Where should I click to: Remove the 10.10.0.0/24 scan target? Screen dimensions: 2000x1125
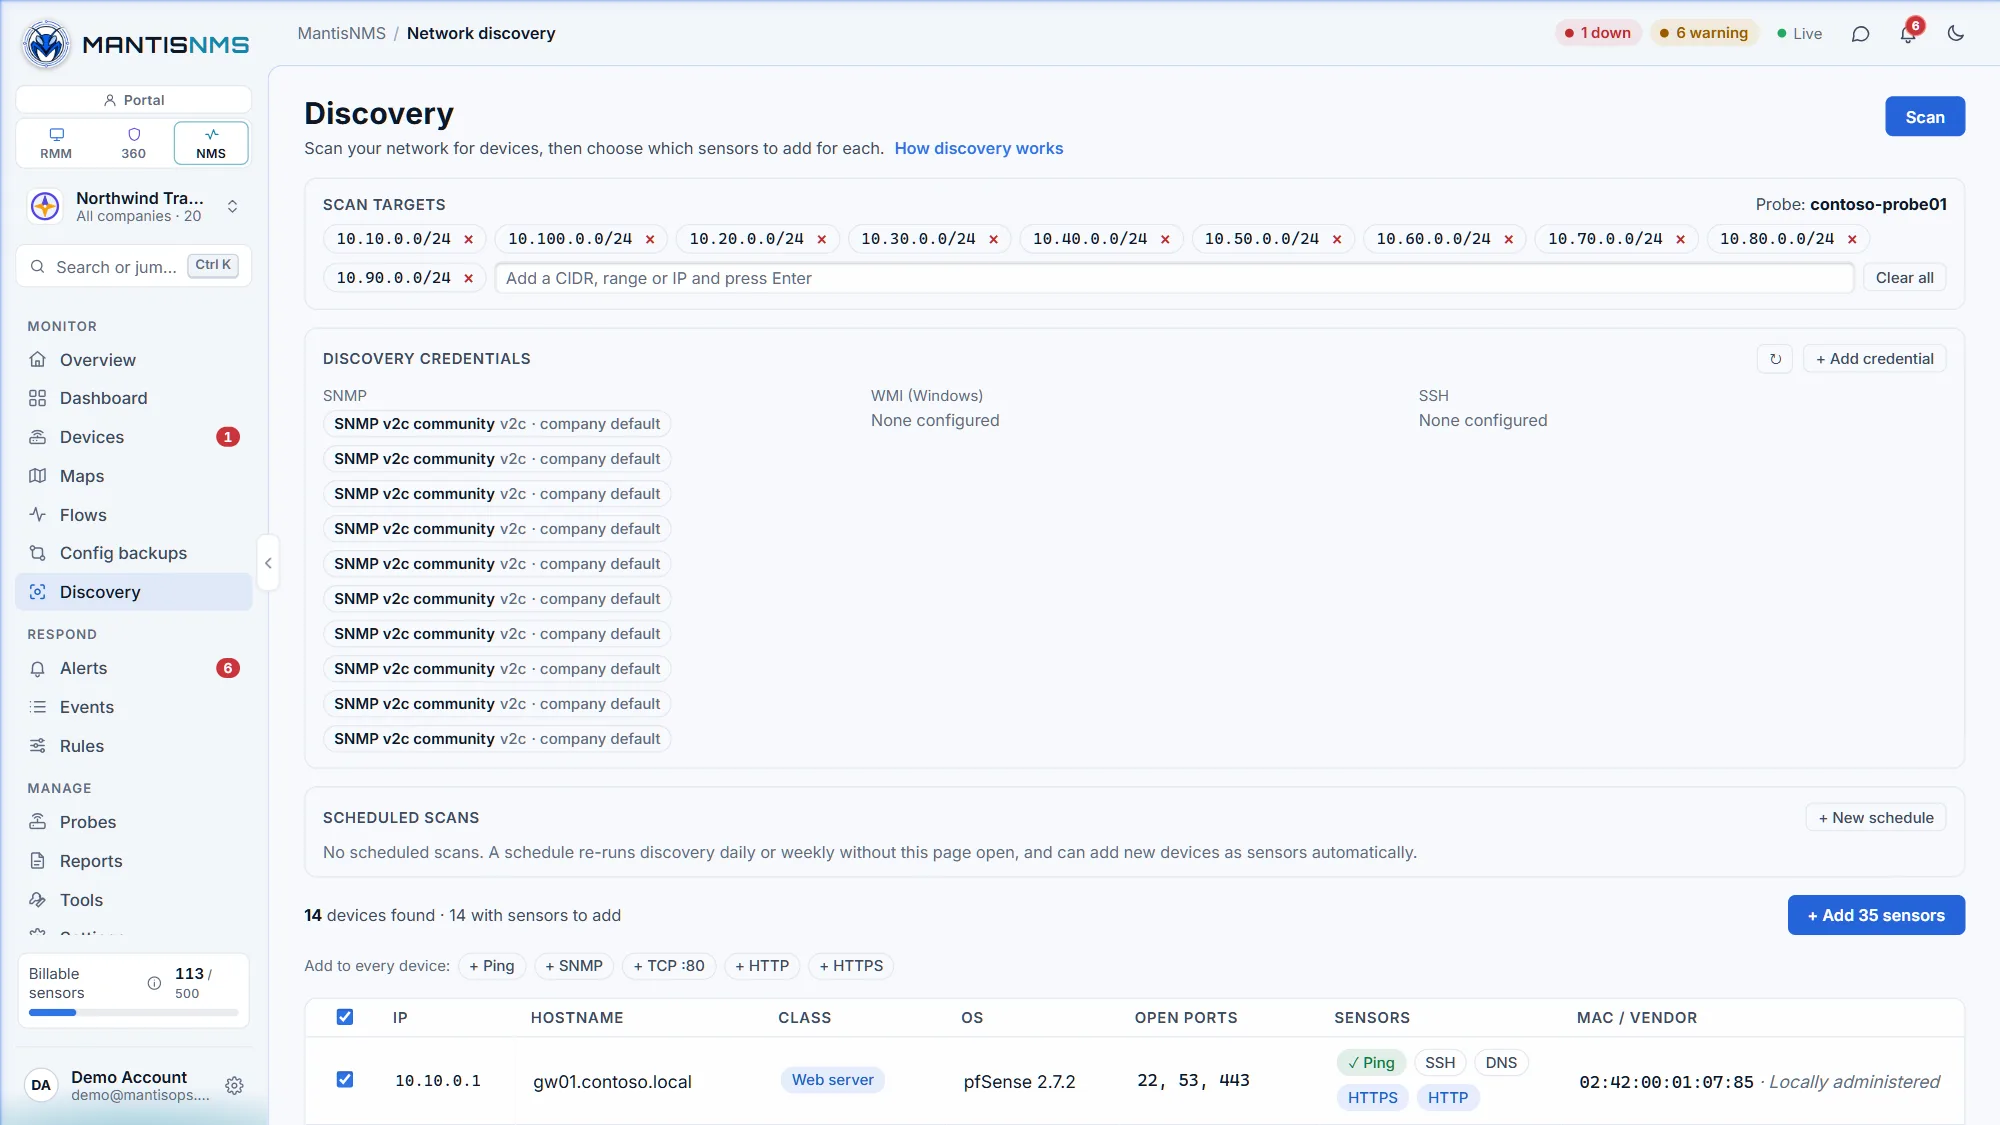[468, 239]
